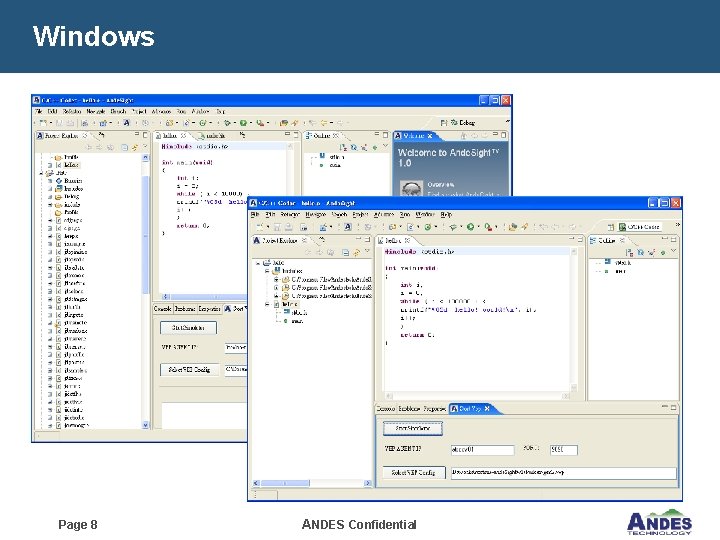
Task: Click the green Run icon in back window toolbar
Action: pyautogui.click(x=243, y=123)
